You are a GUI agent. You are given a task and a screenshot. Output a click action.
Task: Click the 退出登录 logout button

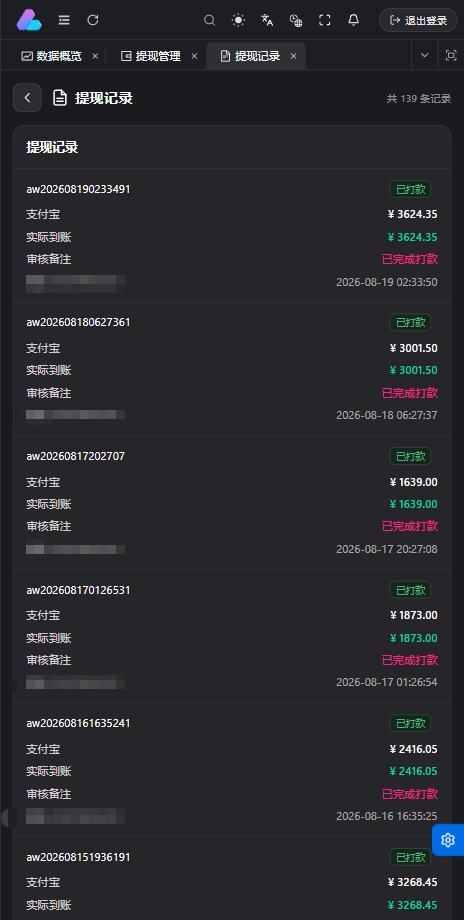coord(418,21)
